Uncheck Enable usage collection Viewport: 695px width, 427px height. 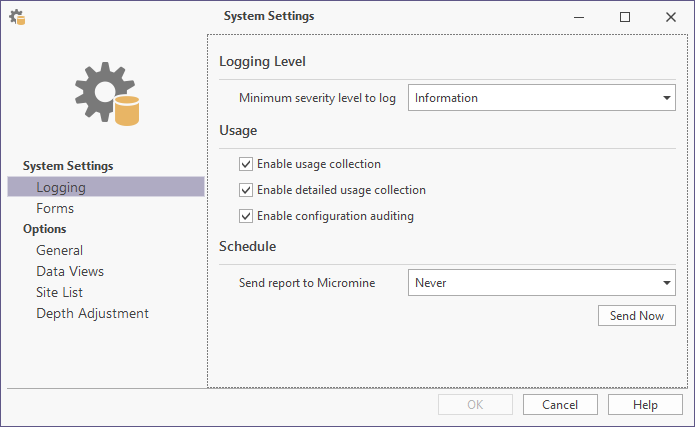click(246, 164)
